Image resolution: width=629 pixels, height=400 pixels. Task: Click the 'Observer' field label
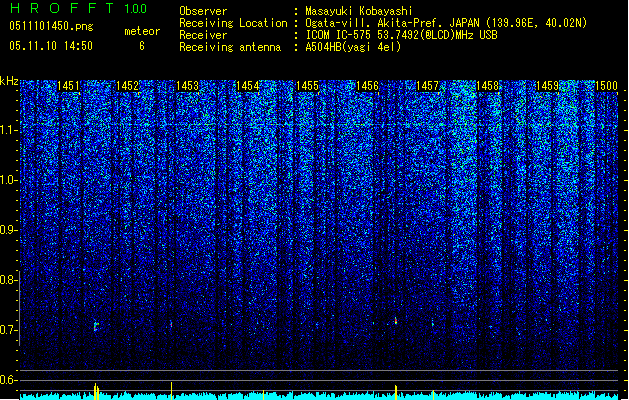tap(203, 11)
